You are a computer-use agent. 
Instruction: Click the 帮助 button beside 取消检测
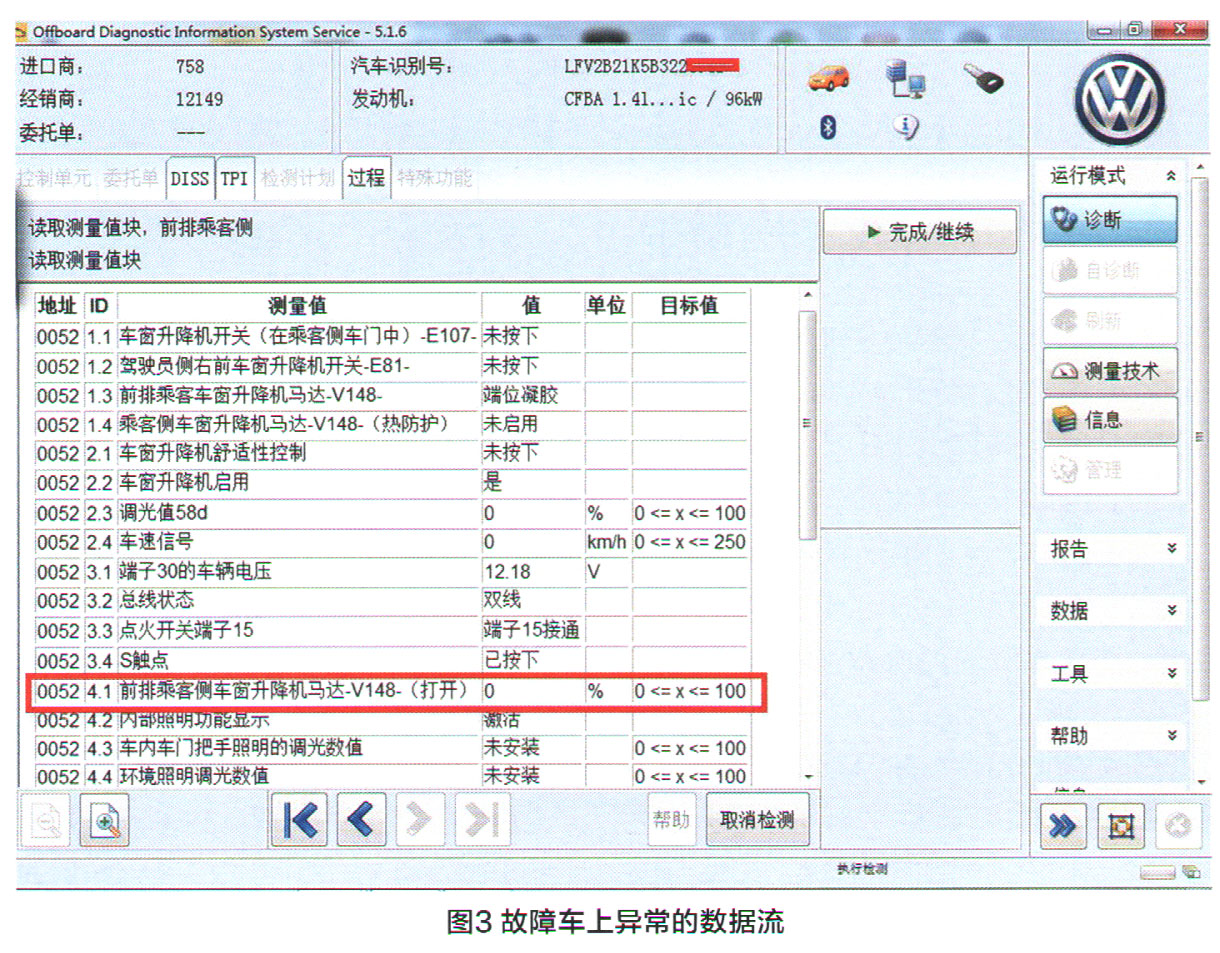(x=672, y=820)
